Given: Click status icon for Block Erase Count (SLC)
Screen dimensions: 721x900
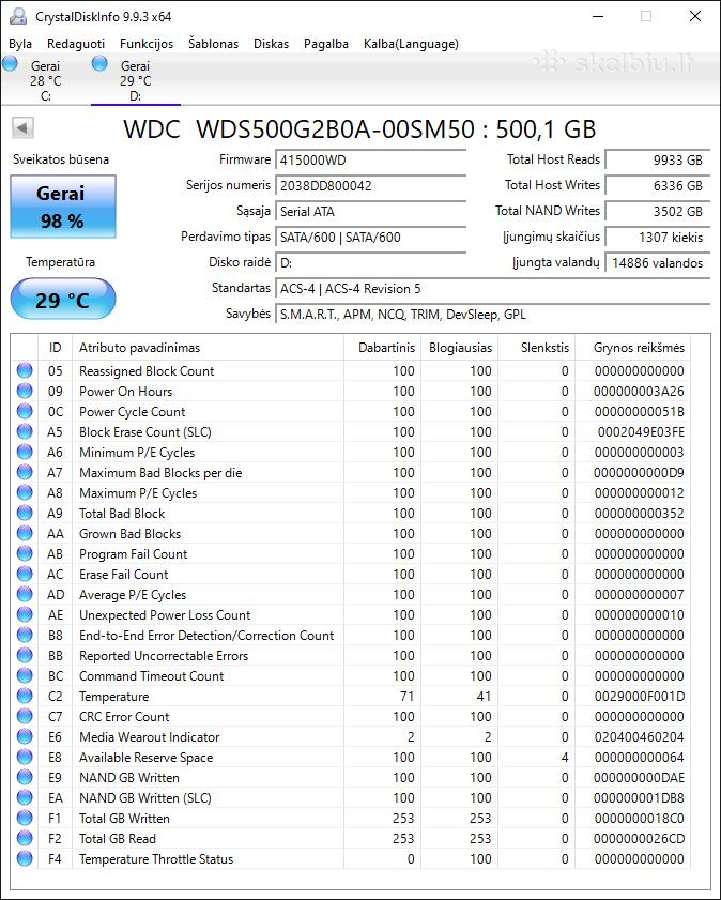Looking at the screenshot, I should click(25, 432).
